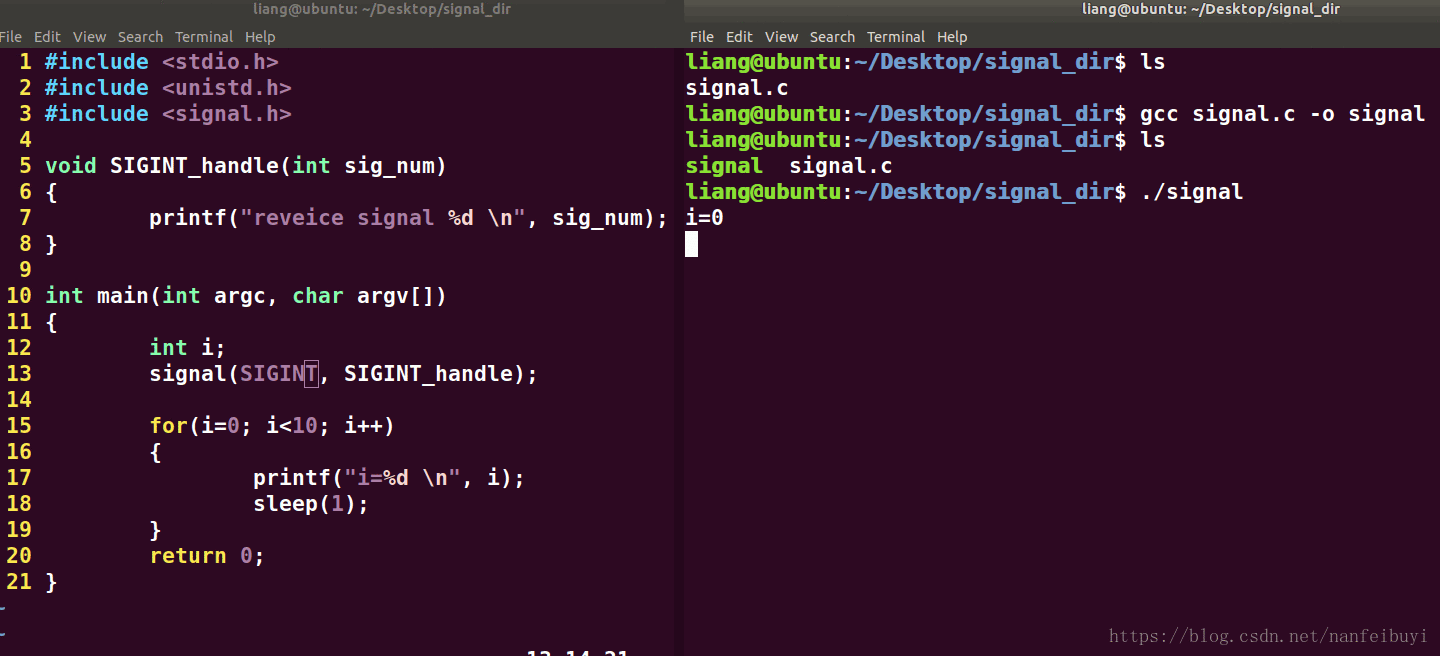The height and width of the screenshot is (656, 1440).
Task: Open the Search menu in the right terminal
Action: (x=832, y=36)
